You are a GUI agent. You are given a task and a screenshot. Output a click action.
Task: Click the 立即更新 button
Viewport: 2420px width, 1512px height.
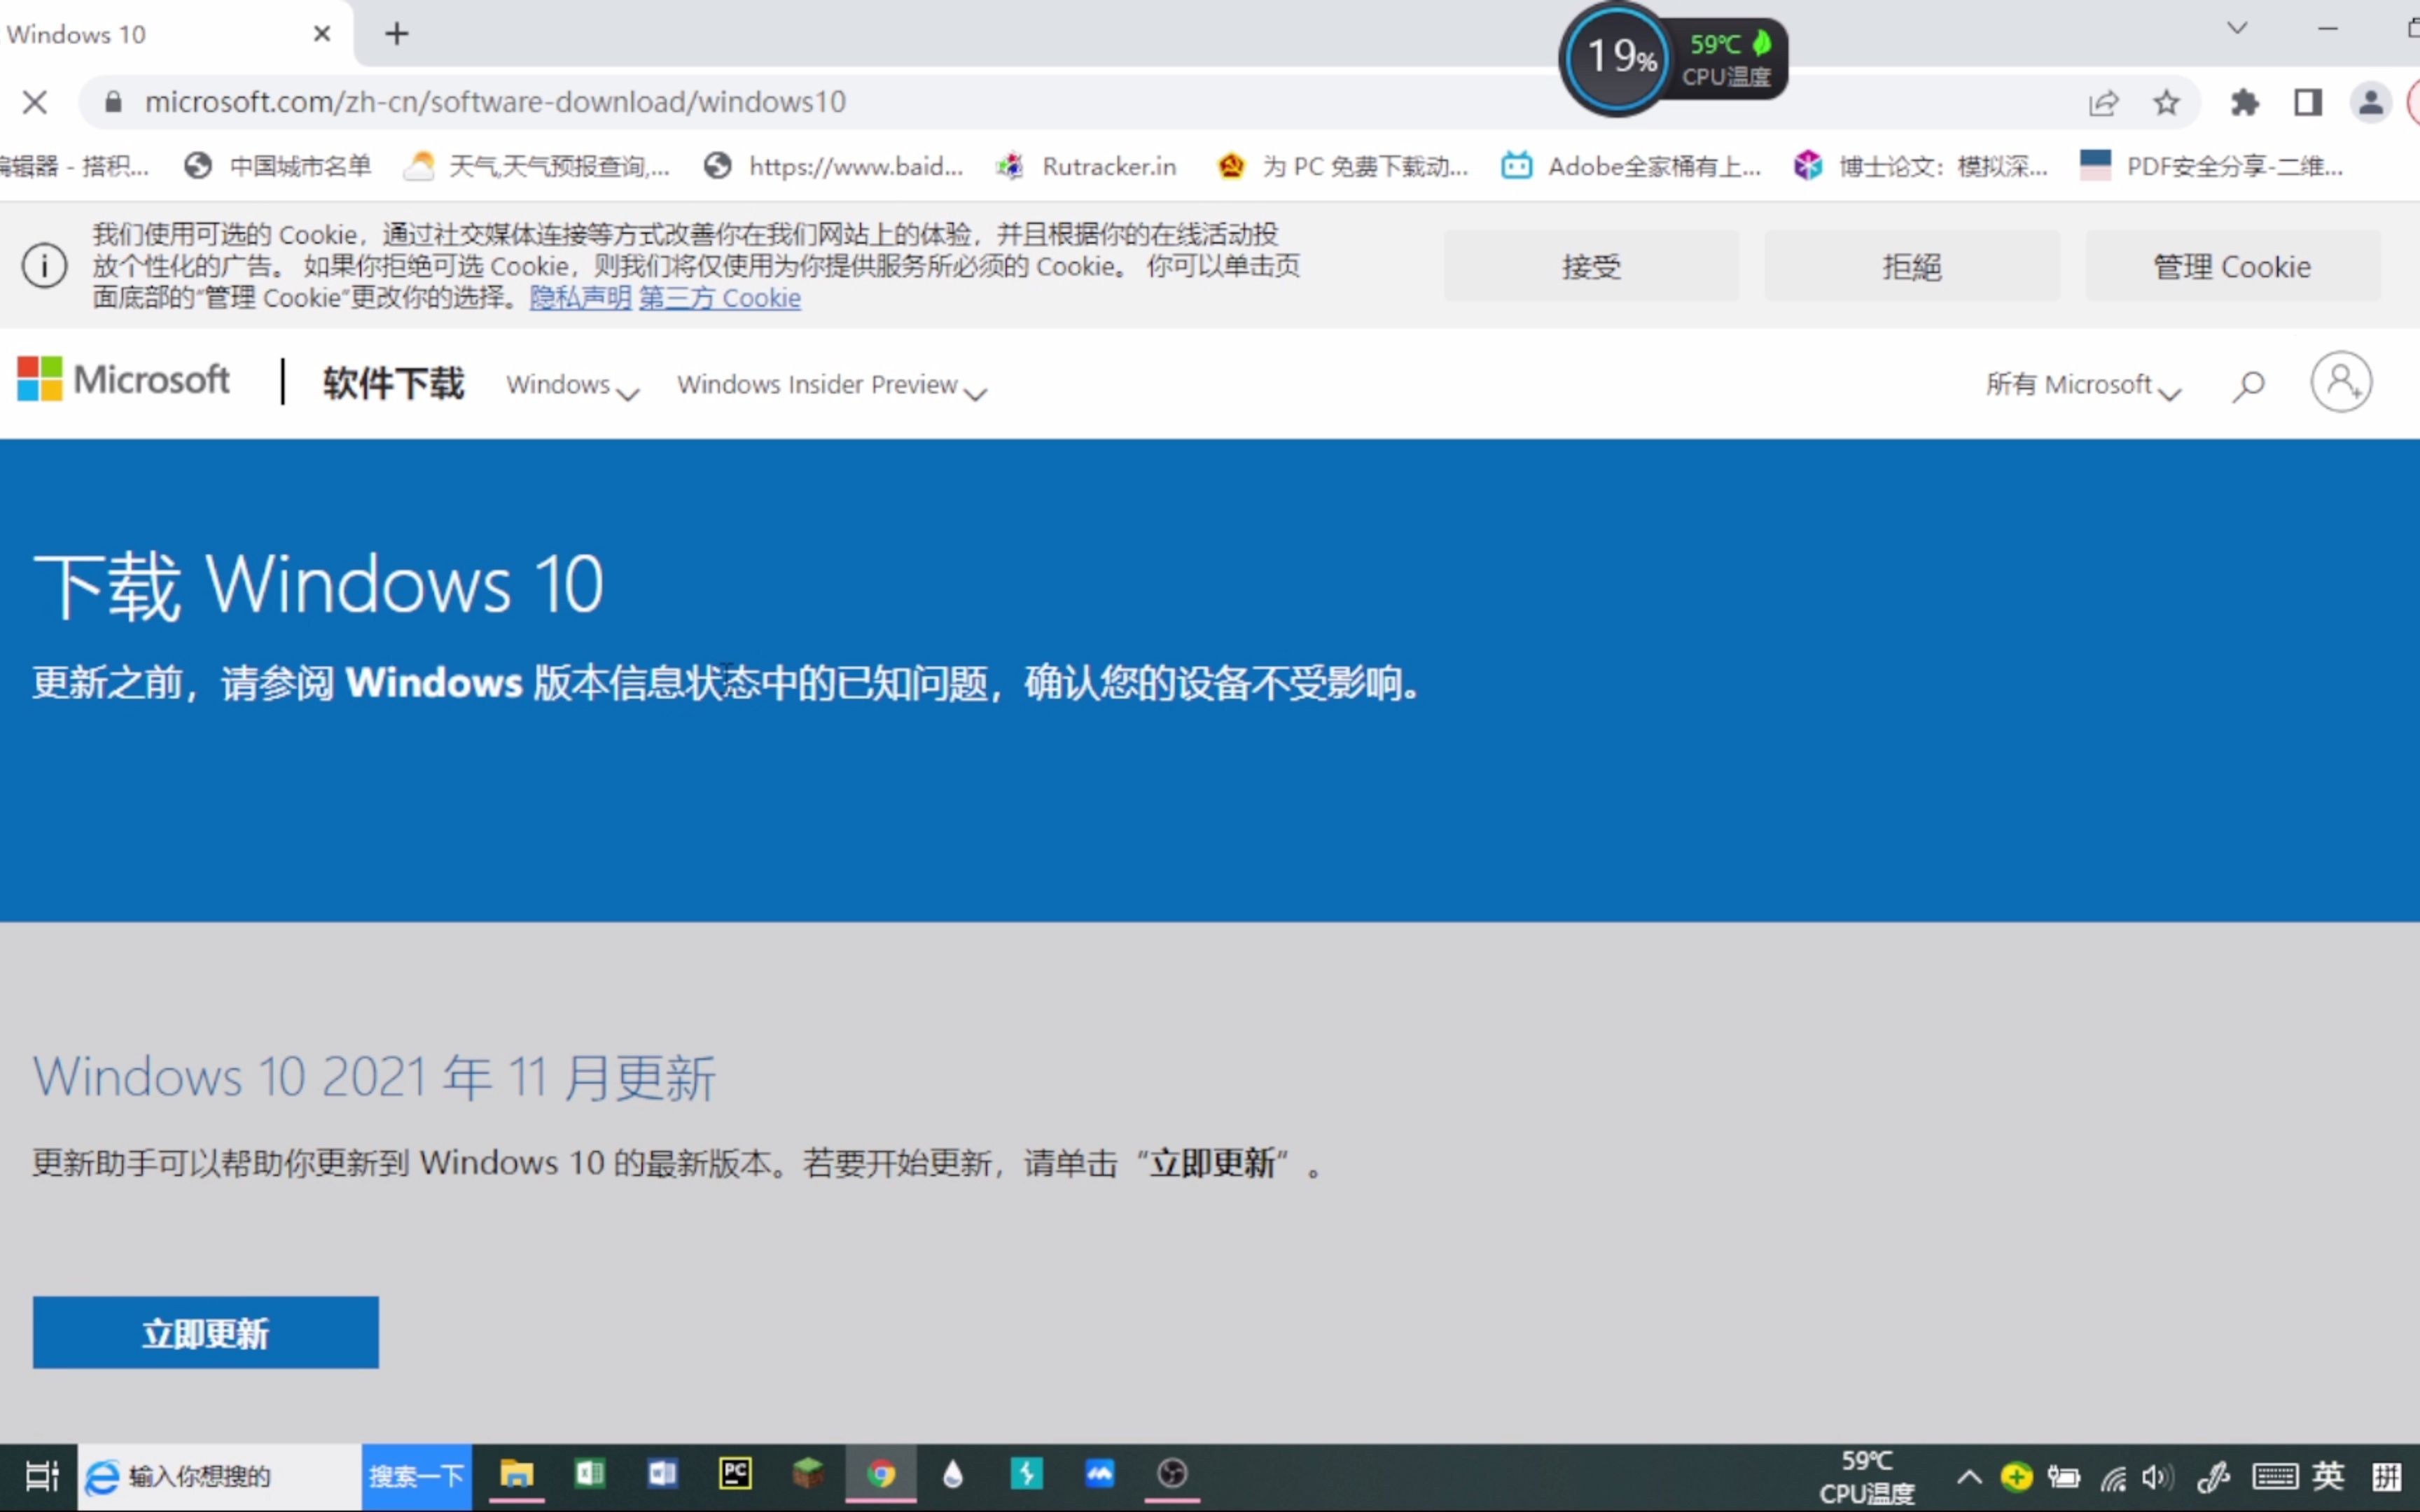coord(206,1332)
